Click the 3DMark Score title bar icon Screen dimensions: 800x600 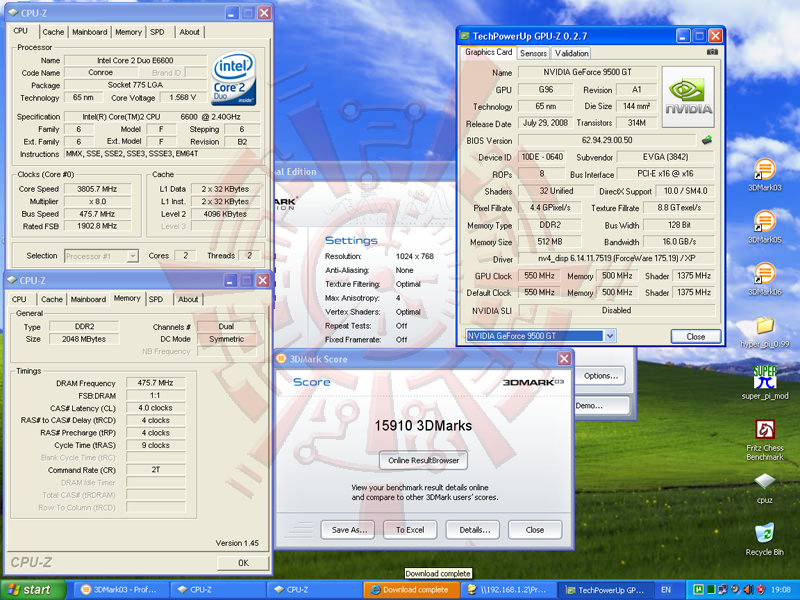click(282, 359)
